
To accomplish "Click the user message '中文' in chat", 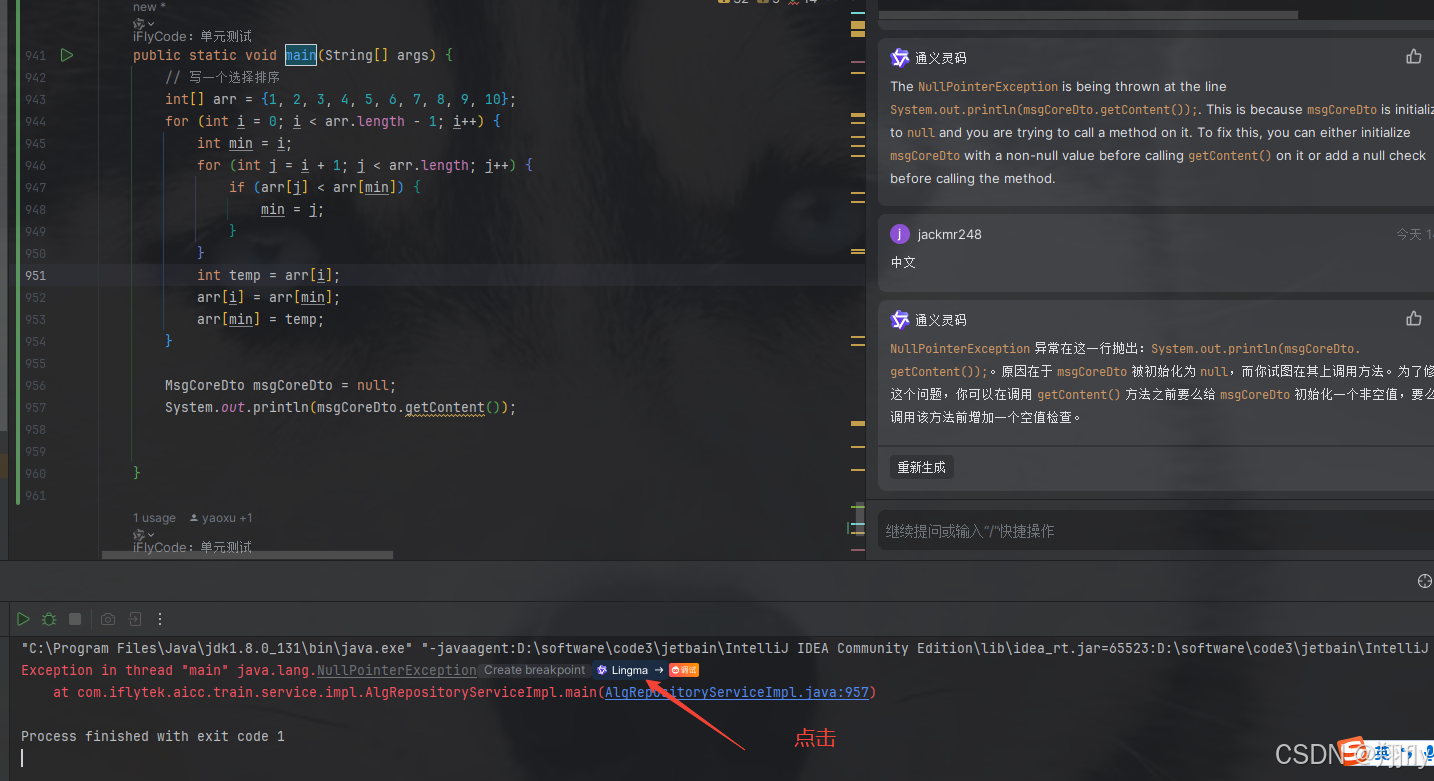I will click(903, 262).
